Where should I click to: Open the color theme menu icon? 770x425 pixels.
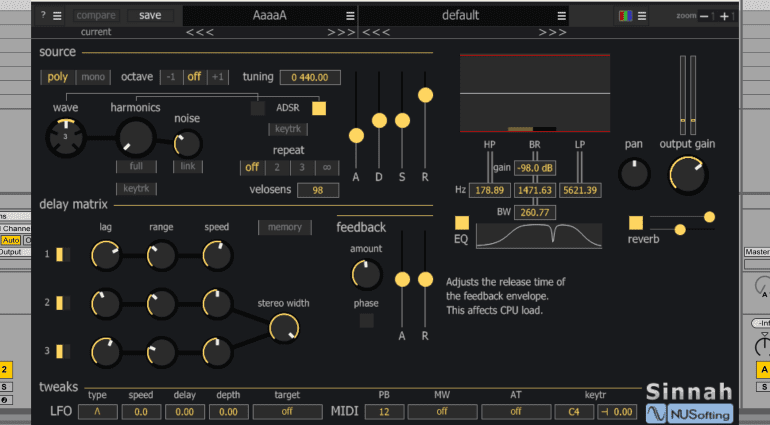coord(626,16)
